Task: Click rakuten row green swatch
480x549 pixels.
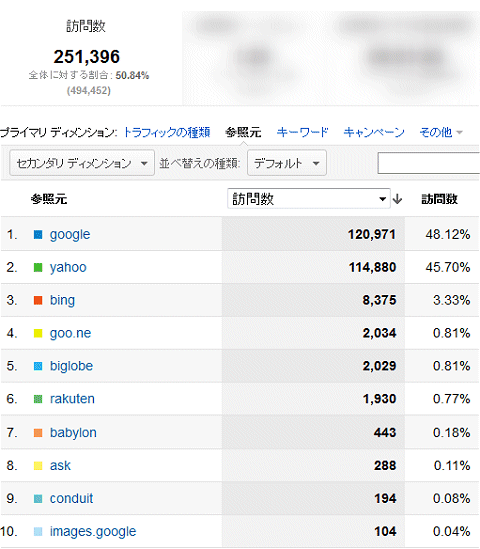Action: [38, 399]
